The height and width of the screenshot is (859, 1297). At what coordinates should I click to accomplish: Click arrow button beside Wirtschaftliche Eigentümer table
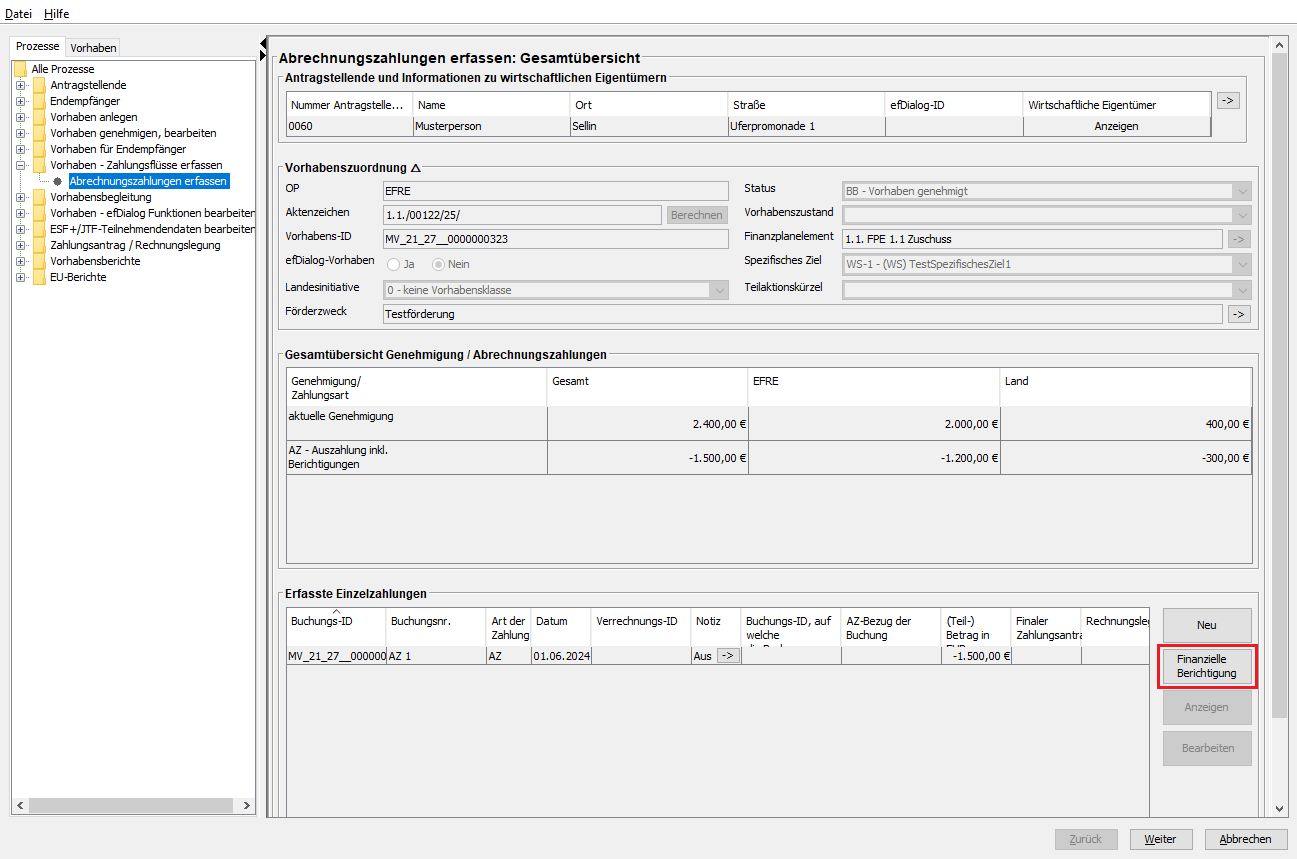point(1227,100)
